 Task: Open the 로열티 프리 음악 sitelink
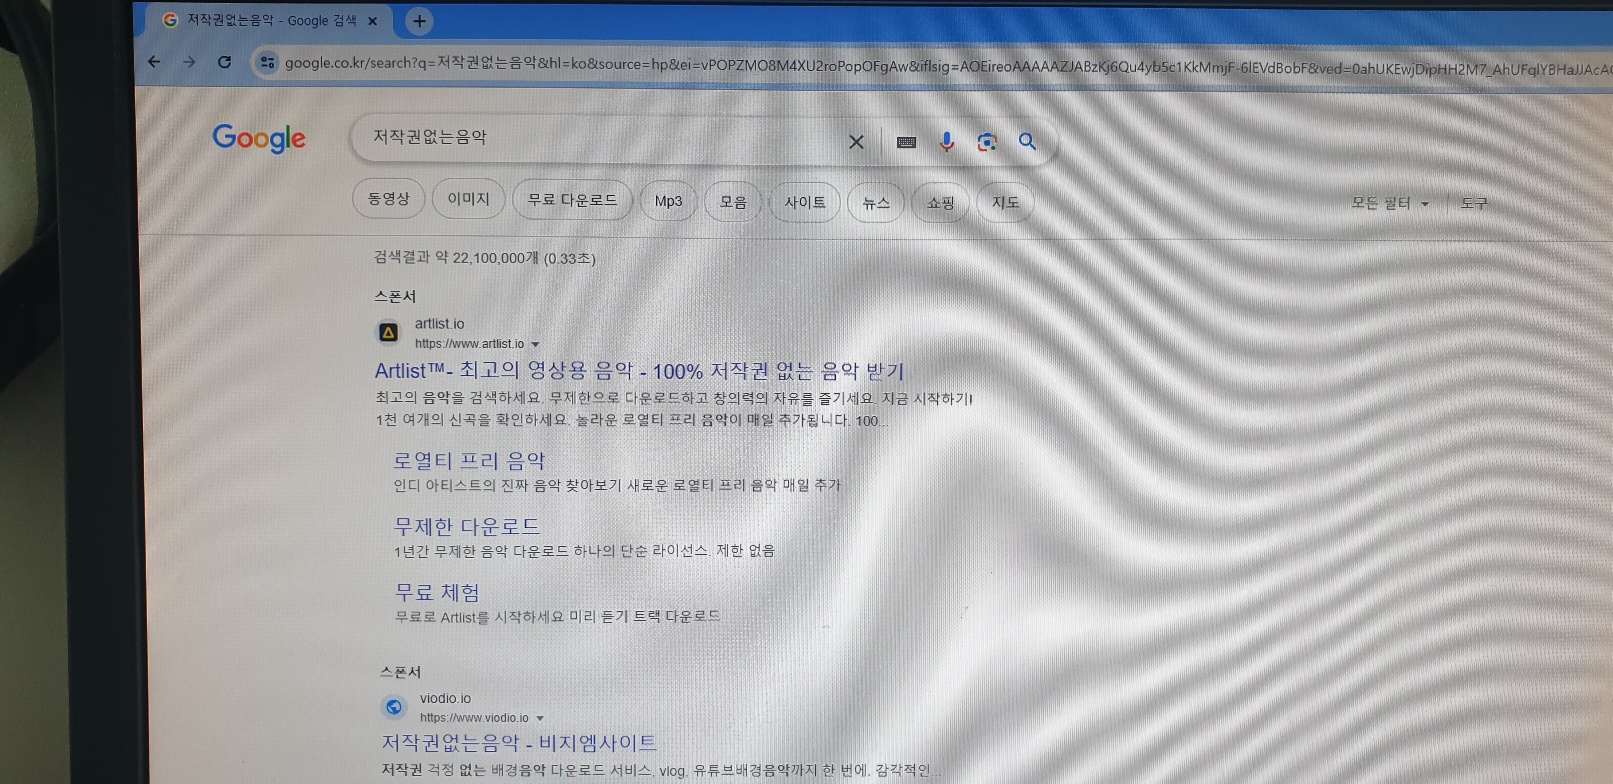(x=469, y=461)
